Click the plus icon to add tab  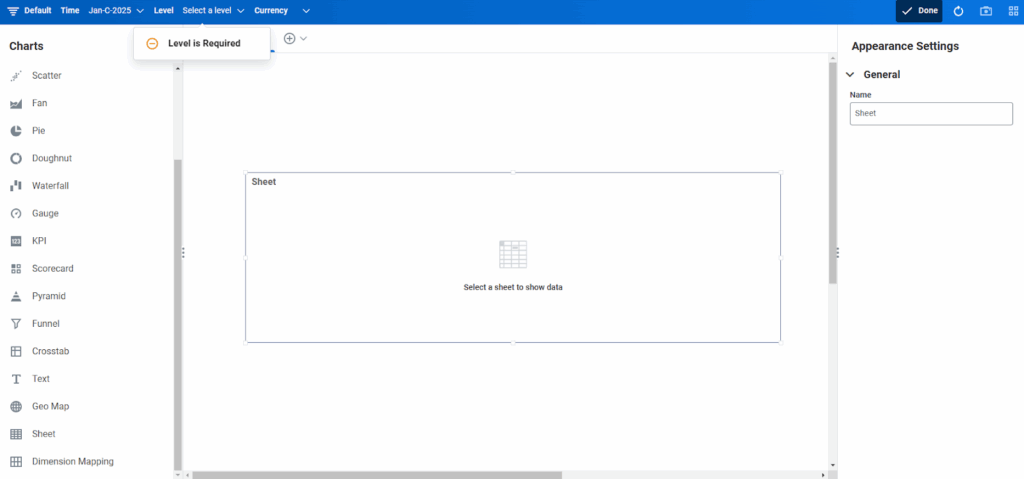point(290,38)
